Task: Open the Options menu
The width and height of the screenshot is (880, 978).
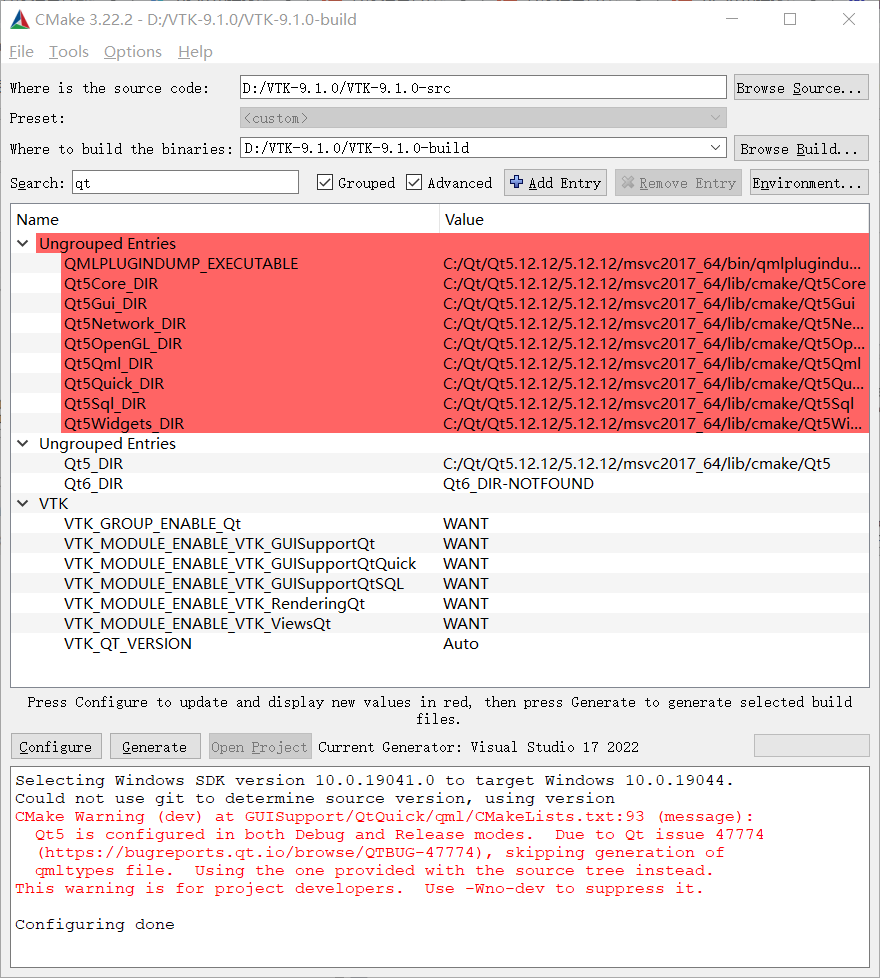Action: click(132, 51)
